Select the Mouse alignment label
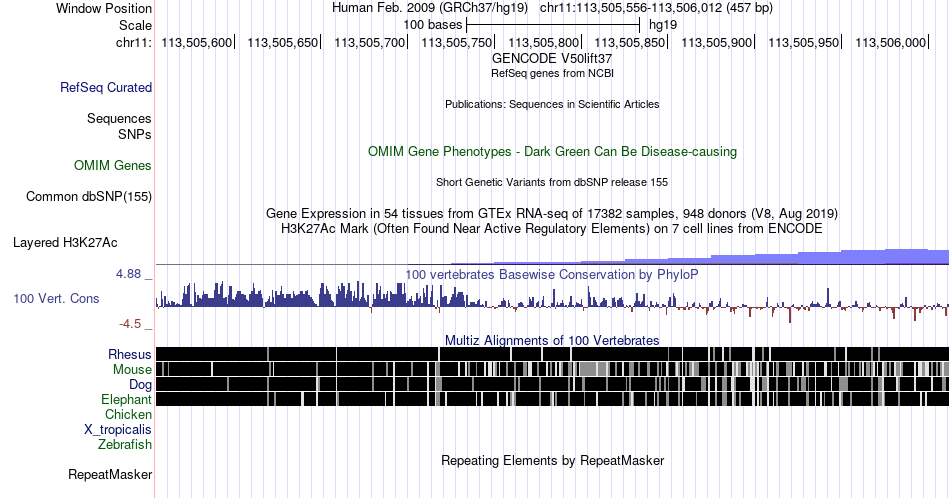Screen dimensions: 950x498 pos(132,370)
